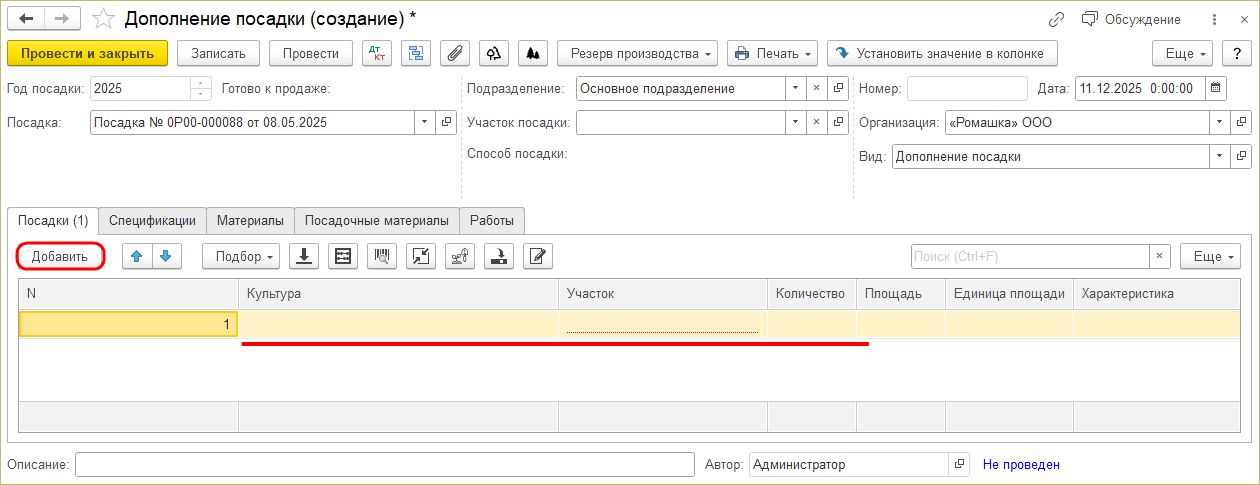Move the row down with the arrow
The image size is (1260, 485).
click(166, 256)
